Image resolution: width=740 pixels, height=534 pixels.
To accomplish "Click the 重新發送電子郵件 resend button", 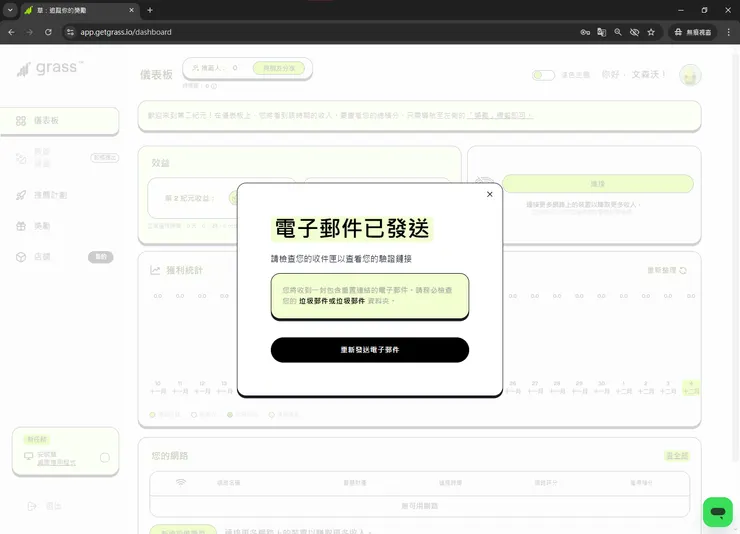I will coord(370,350).
